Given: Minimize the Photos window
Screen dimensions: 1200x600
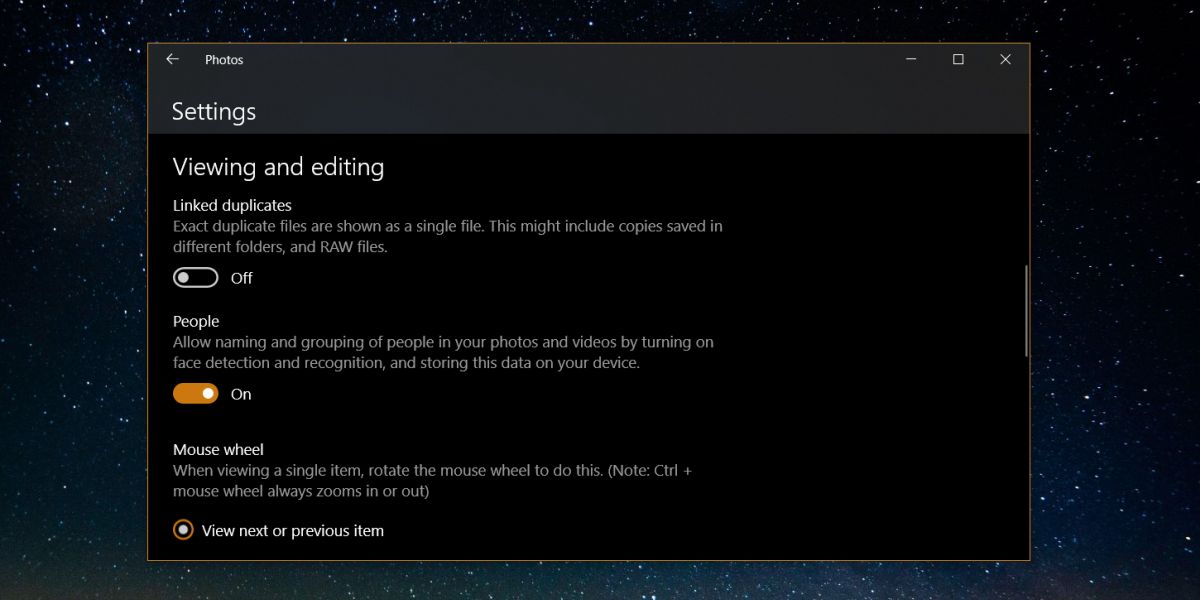Looking at the screenshot, I should pos(911,60).
